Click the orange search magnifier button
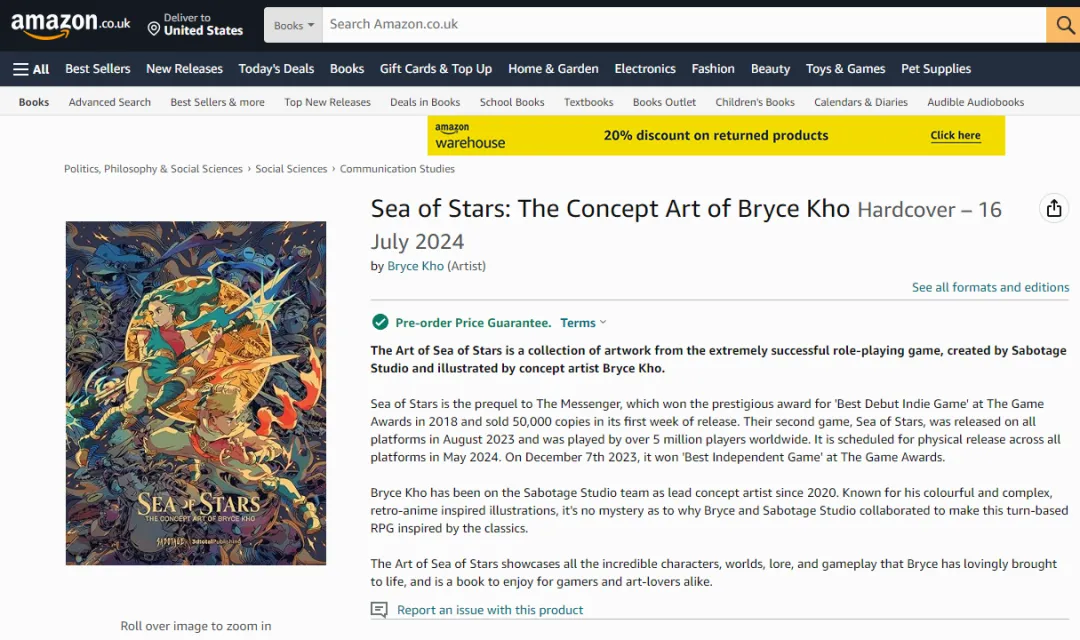 1062,25
